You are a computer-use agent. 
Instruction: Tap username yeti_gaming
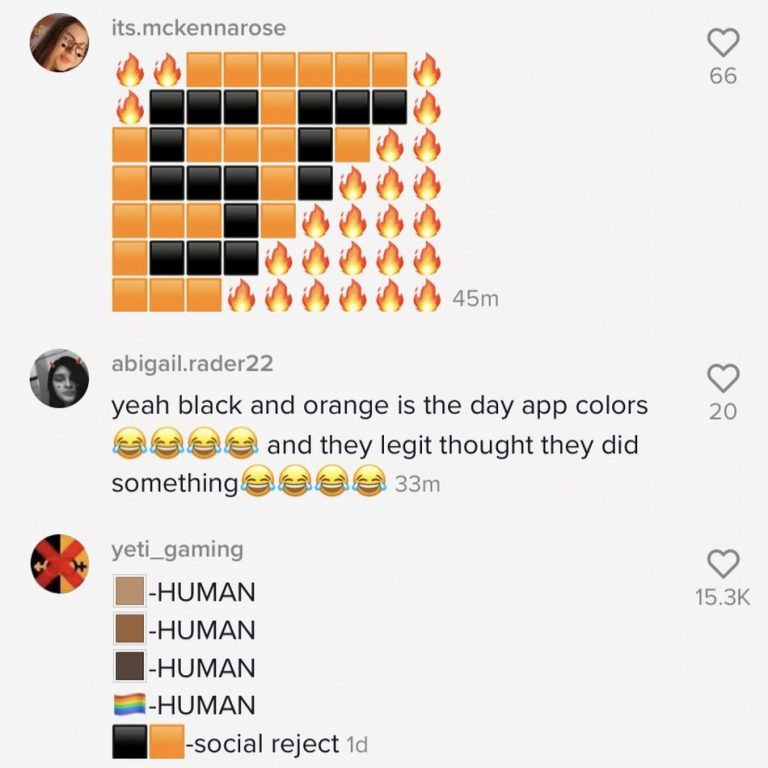tap(177, 550)
